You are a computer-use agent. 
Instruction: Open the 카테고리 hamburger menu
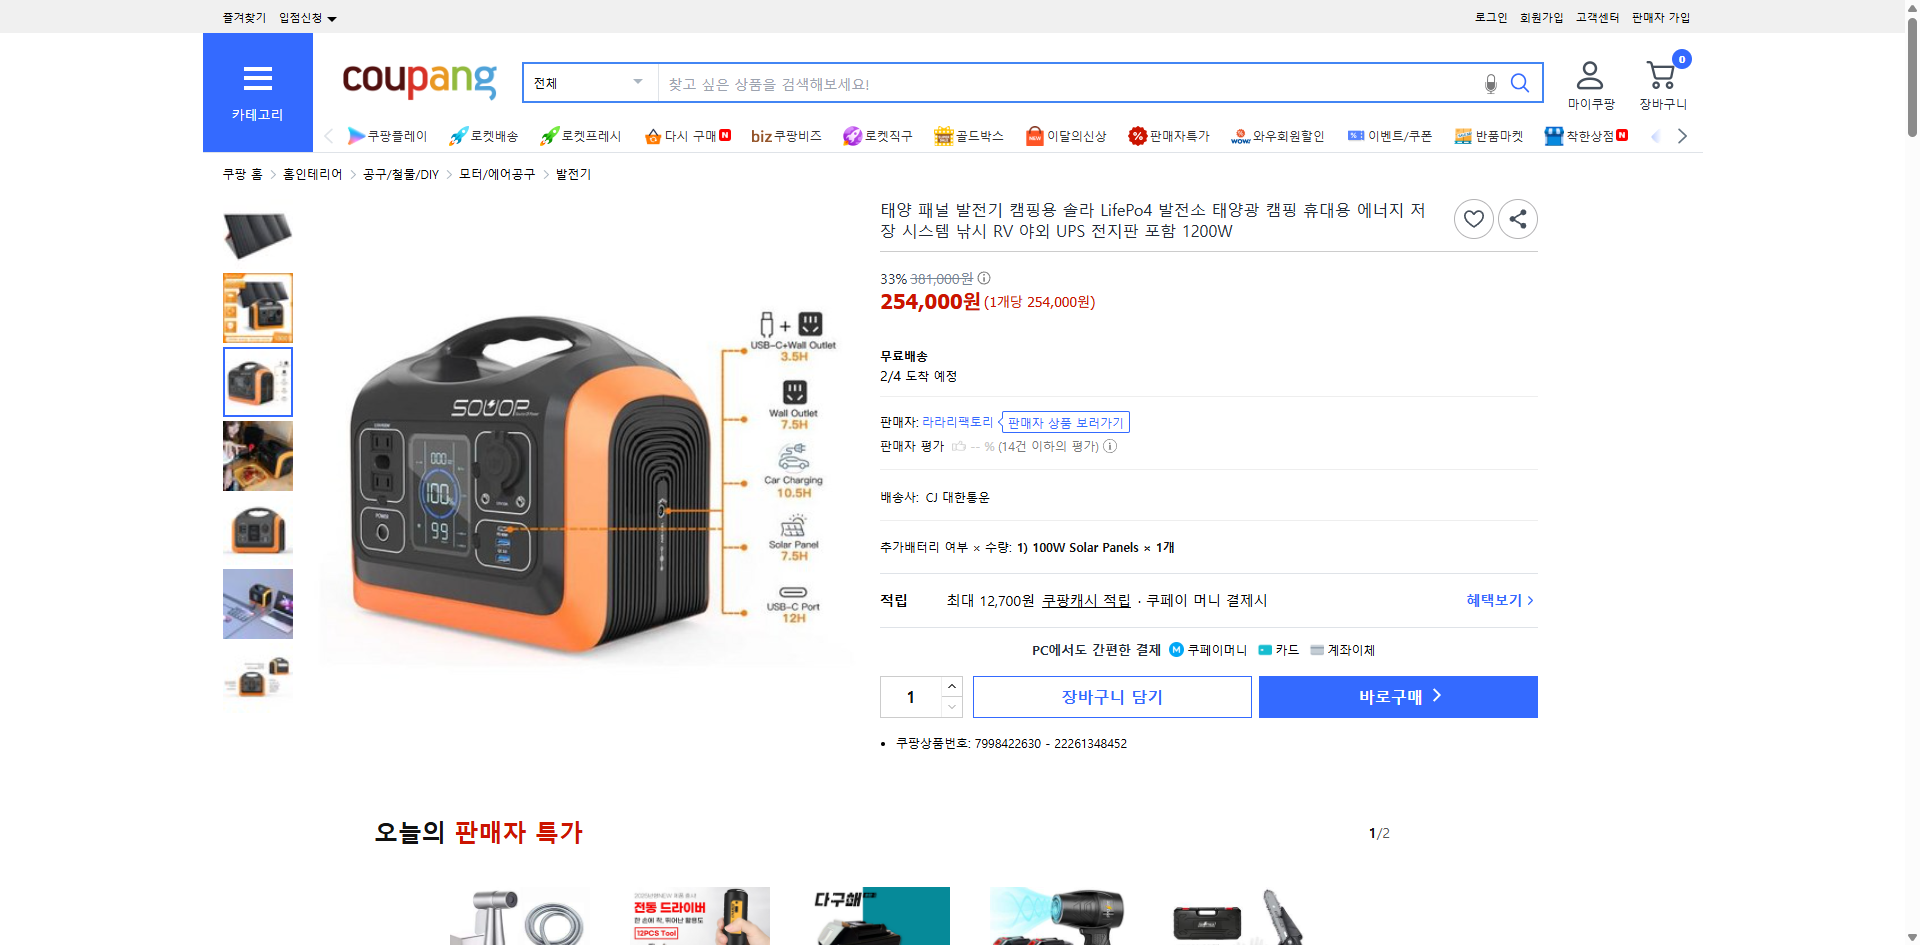pos(257,79)
